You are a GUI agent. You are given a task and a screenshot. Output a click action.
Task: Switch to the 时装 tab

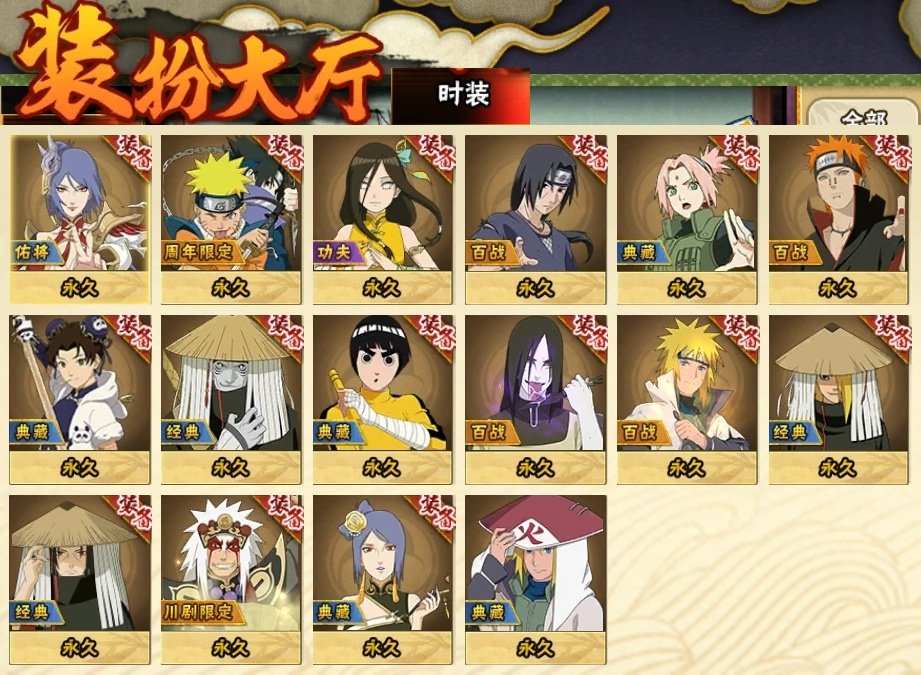point(462,95)
